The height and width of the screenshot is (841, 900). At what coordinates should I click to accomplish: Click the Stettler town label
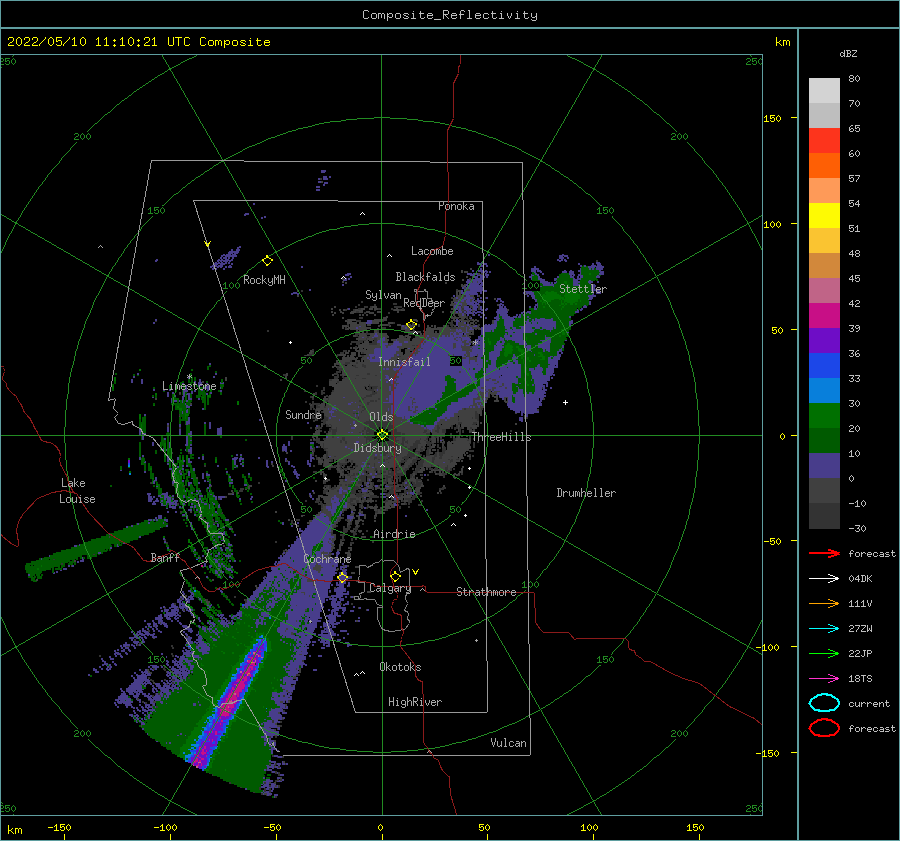click(x=583, y=289)
